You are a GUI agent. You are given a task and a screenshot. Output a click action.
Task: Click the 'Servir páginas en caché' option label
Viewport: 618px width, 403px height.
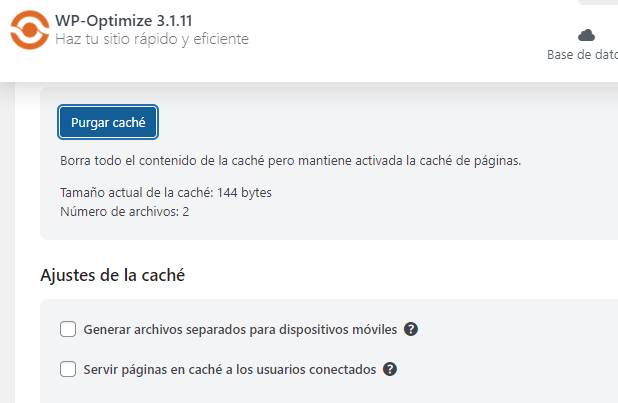pos(230,369)
